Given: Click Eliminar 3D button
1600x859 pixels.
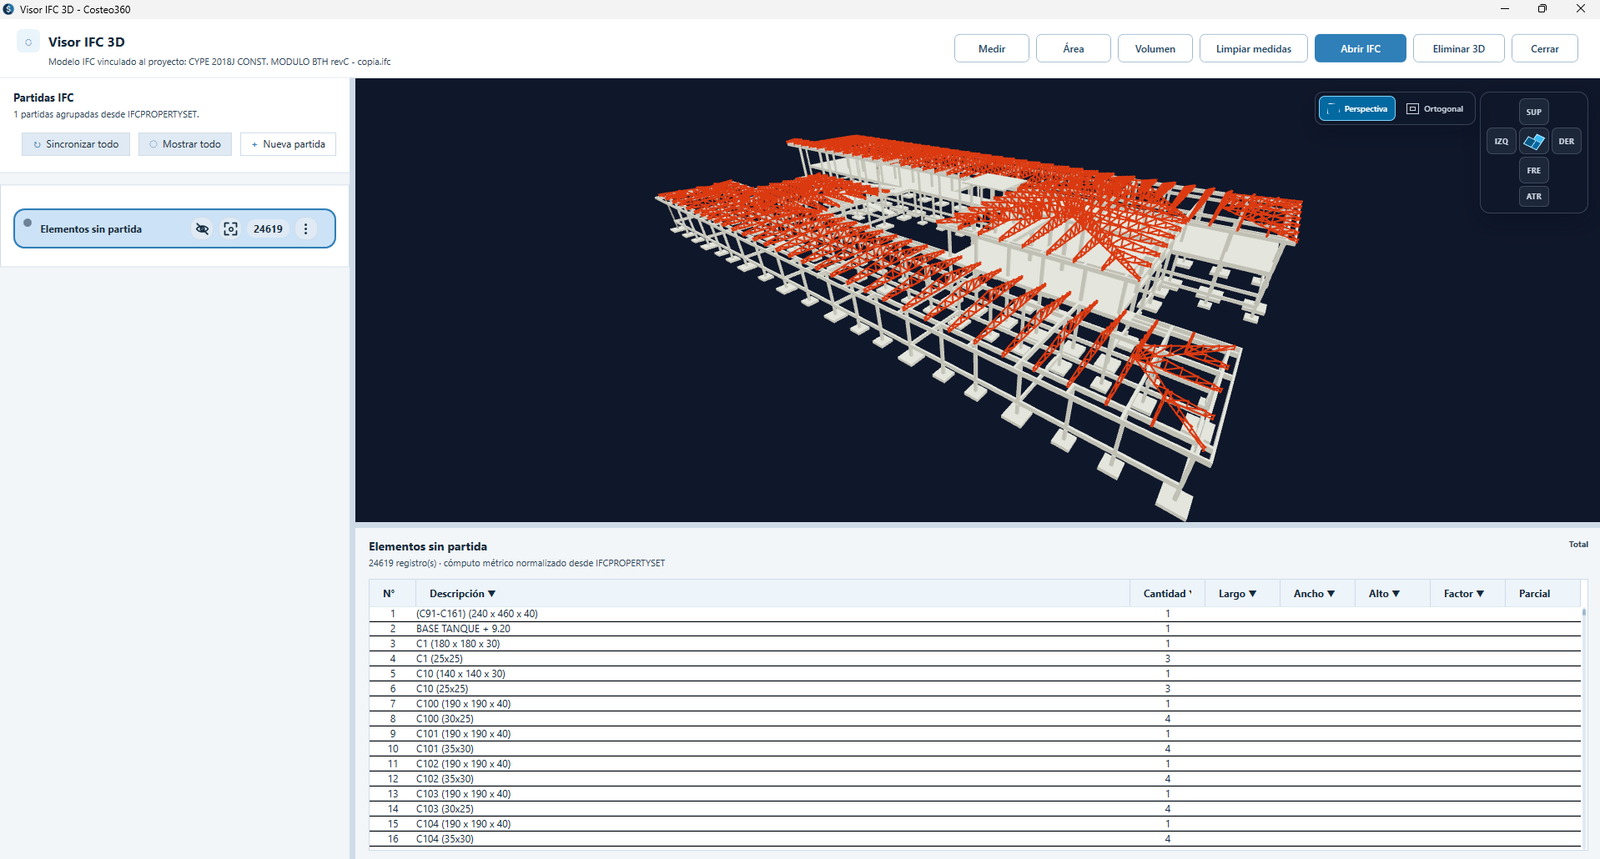Looking at the screenshot, I should point(1459,49).
